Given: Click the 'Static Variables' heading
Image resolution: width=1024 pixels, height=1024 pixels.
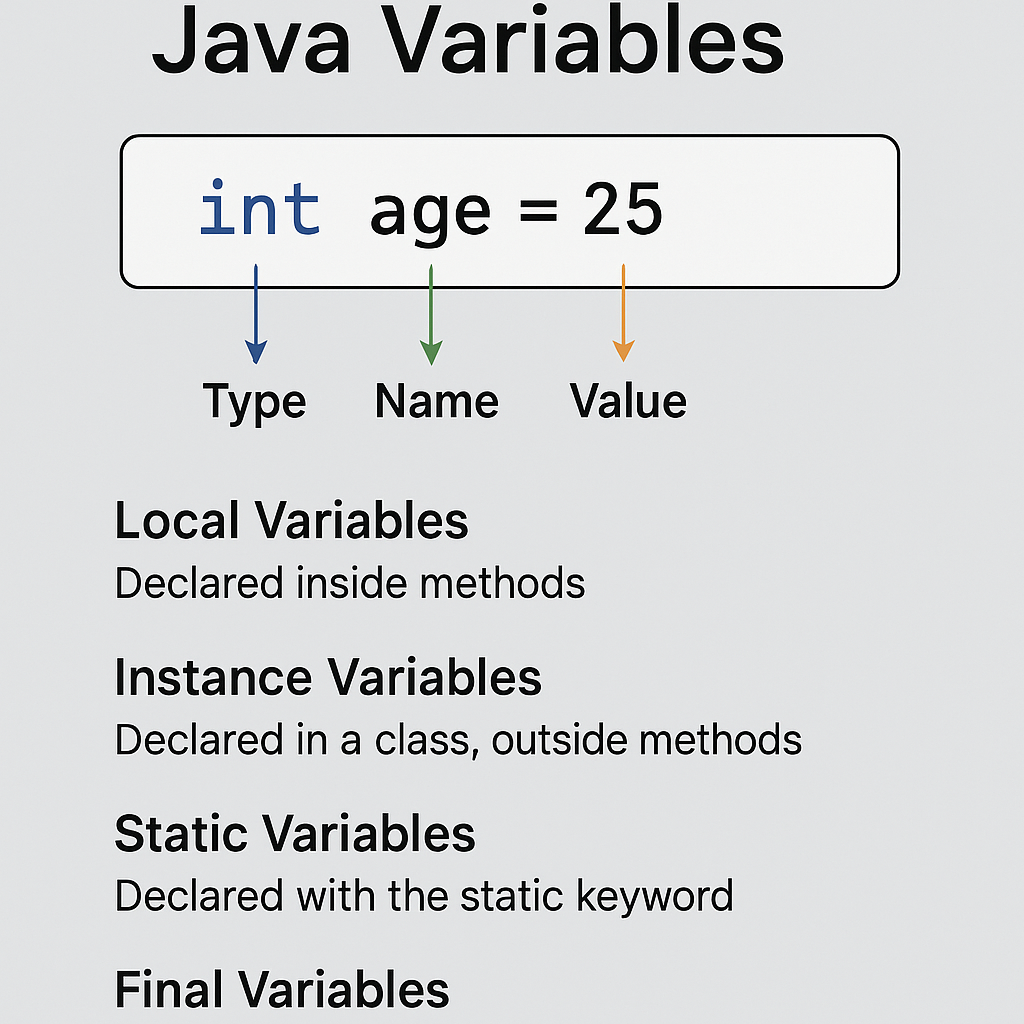Looking at the screenshot, I should click(x=295, y=834).
